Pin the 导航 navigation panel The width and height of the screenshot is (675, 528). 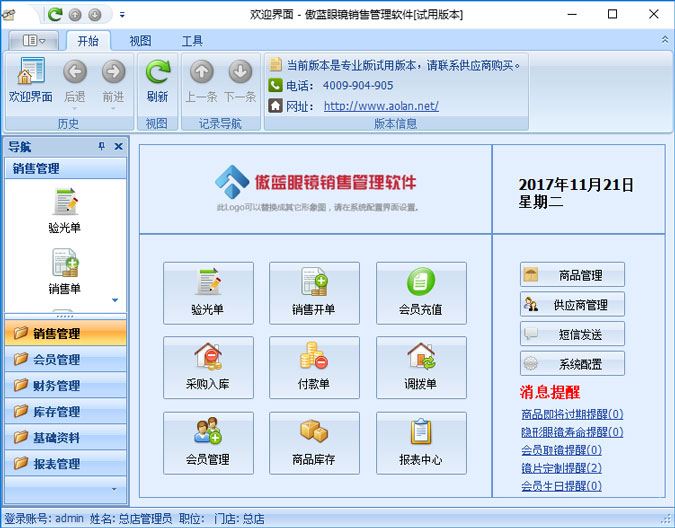click(101, 147)
